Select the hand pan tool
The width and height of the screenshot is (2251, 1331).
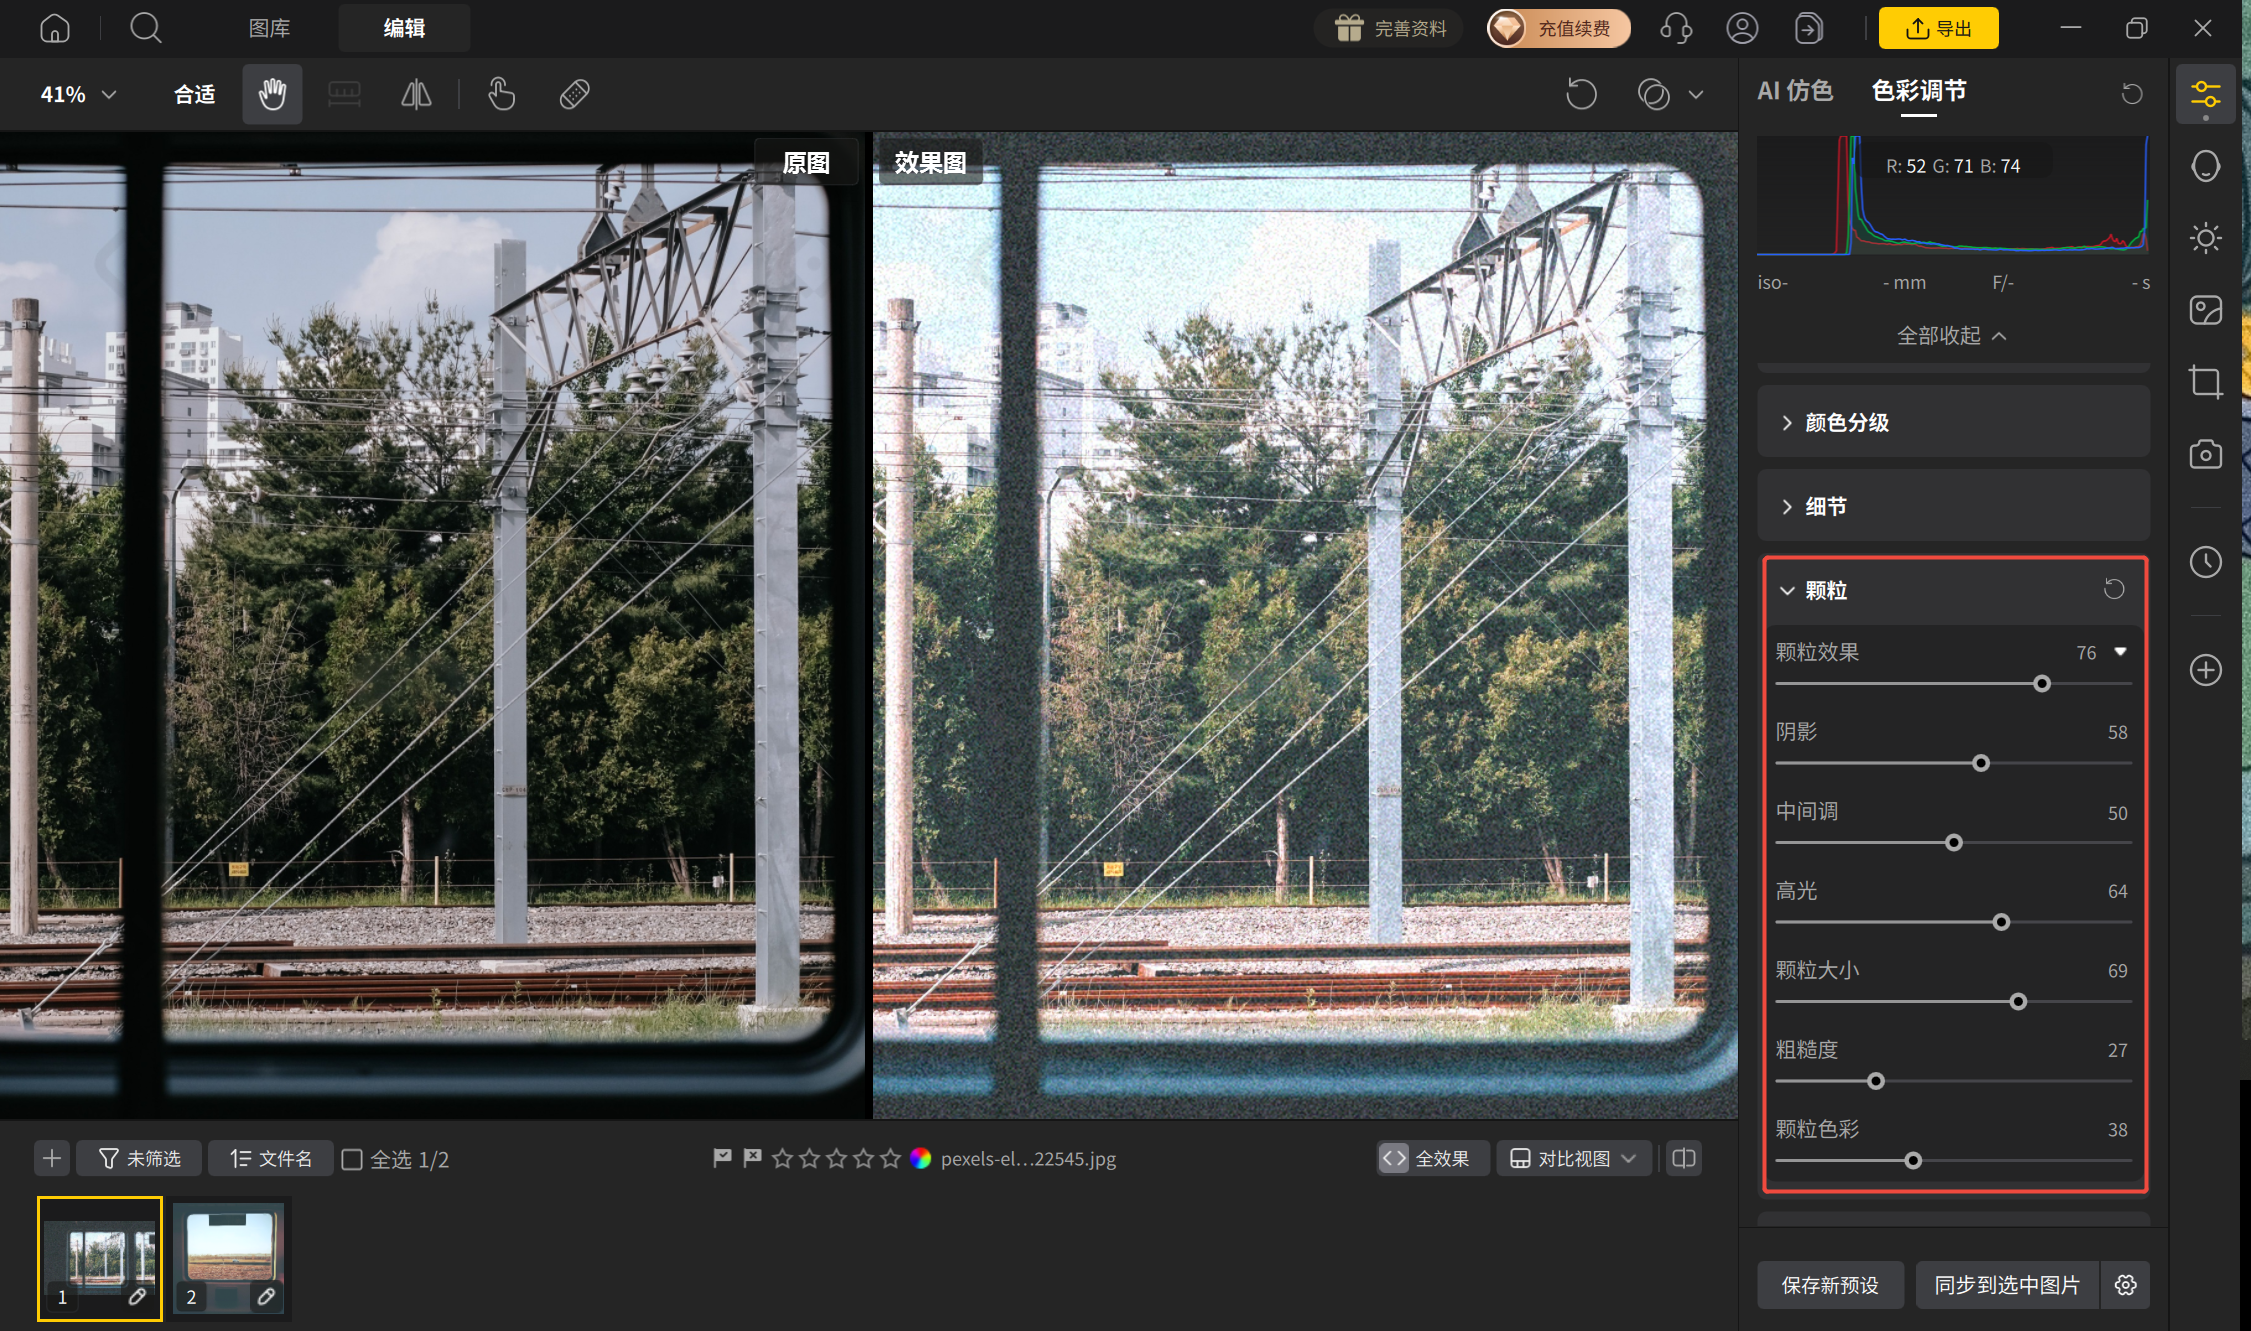coord(272,94)
